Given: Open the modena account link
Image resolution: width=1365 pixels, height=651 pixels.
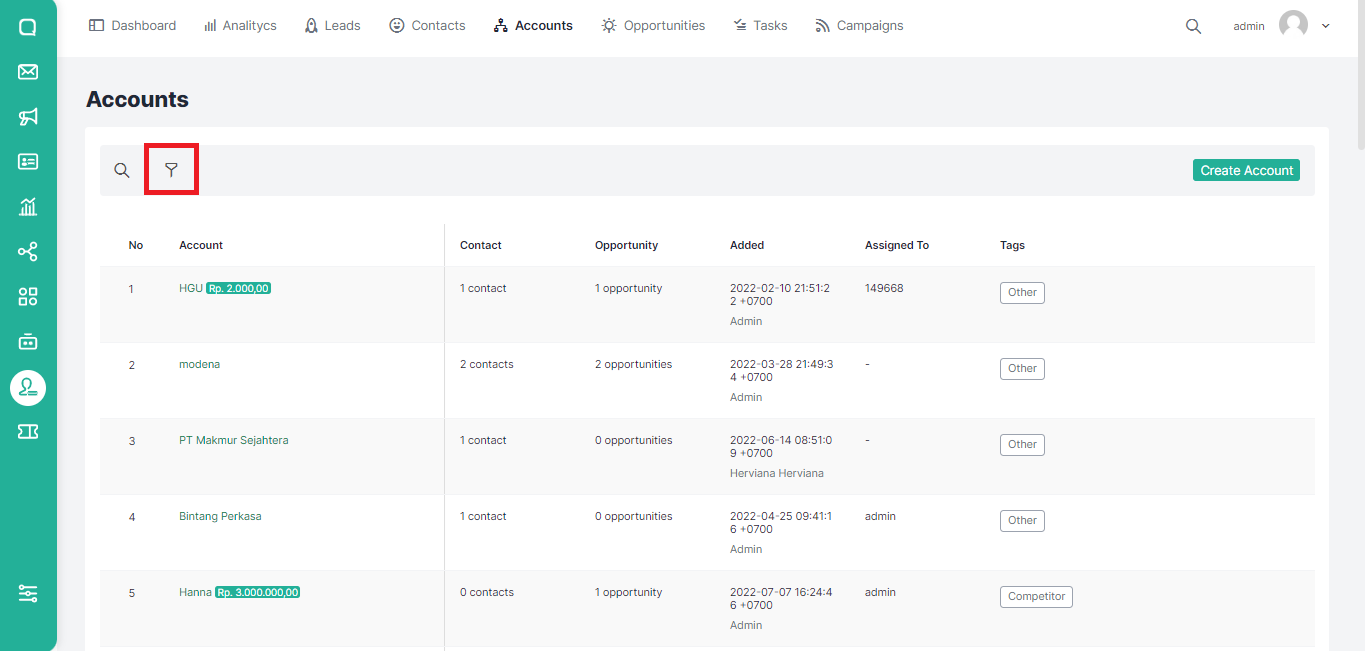Looking at the screenshot, I should [199, 364].
